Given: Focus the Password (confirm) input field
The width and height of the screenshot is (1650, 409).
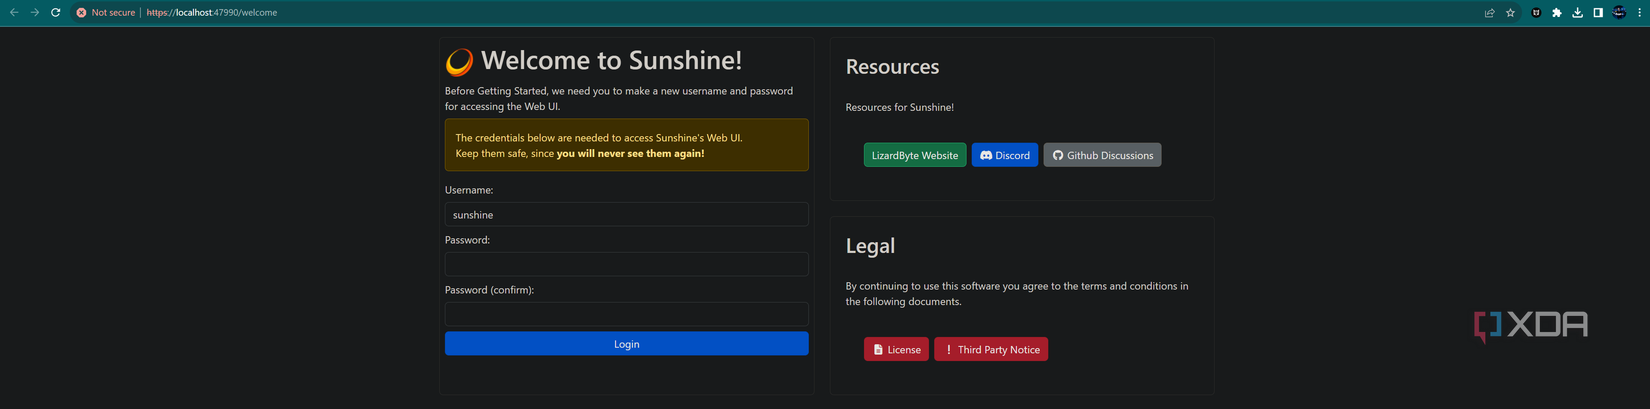Looking at the screenshot, I should [x=626, y=314].
